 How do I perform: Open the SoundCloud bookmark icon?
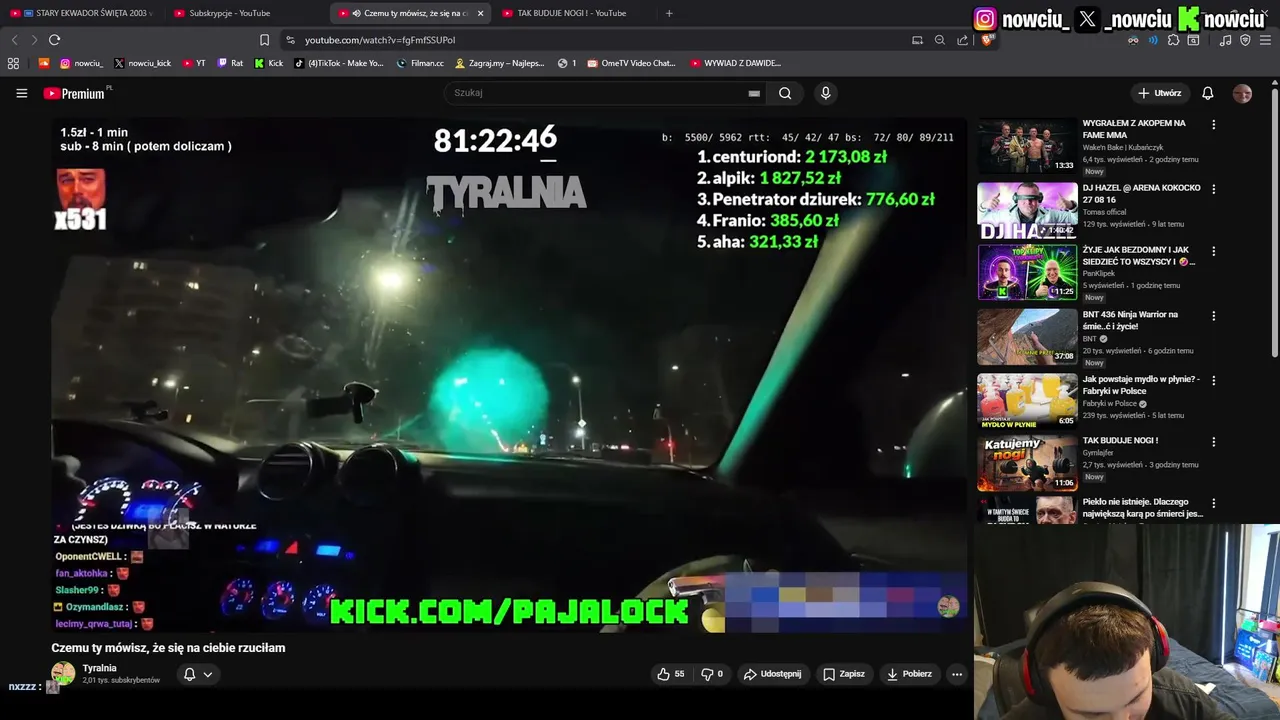[x=43, y=63]
